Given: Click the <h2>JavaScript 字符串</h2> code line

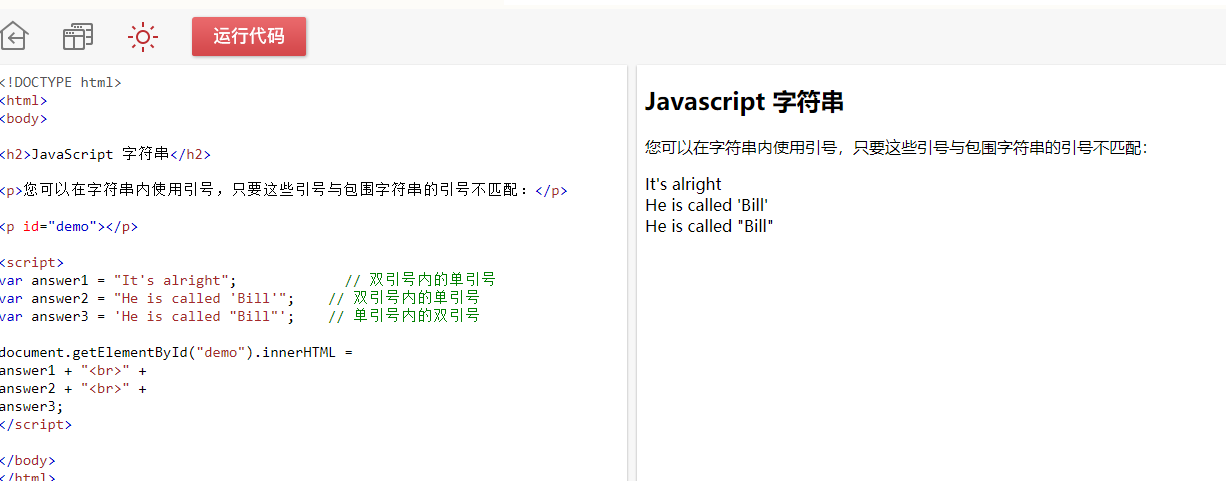Looking at the screenshot, I should pyautogui.click(x=105, y=154).
